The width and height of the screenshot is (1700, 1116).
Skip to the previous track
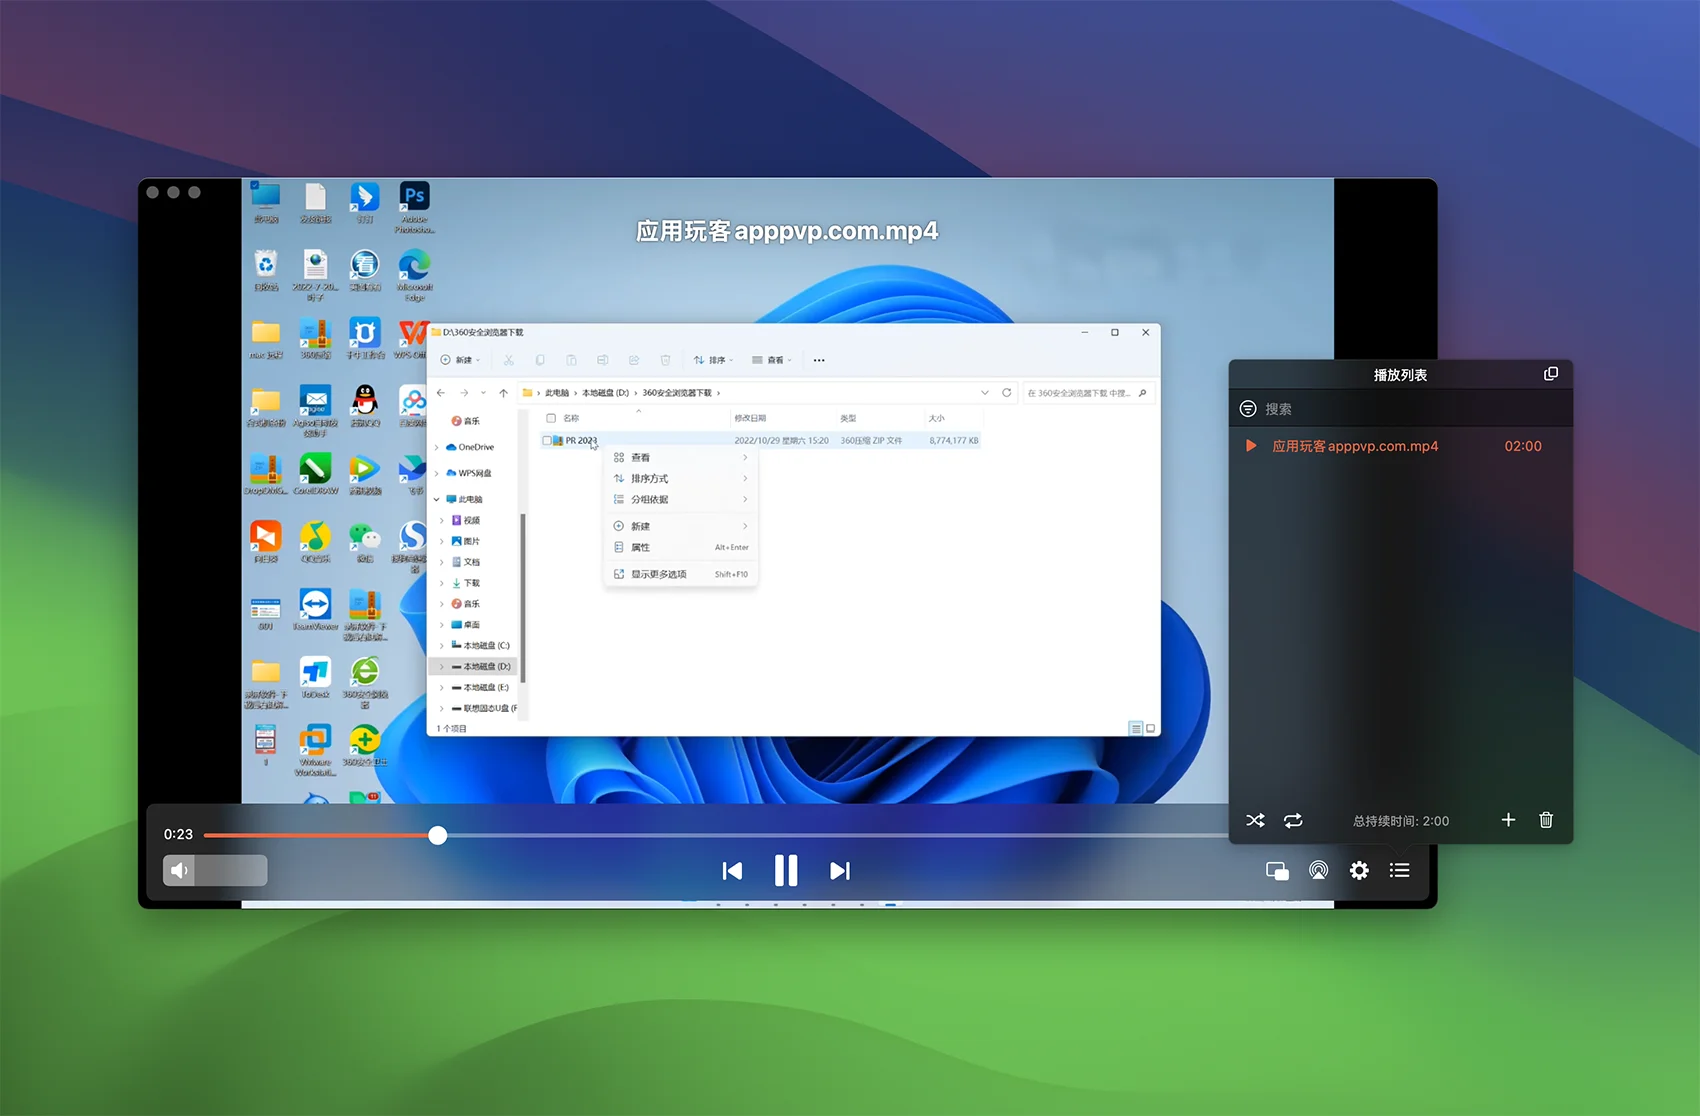click(732, 871)
